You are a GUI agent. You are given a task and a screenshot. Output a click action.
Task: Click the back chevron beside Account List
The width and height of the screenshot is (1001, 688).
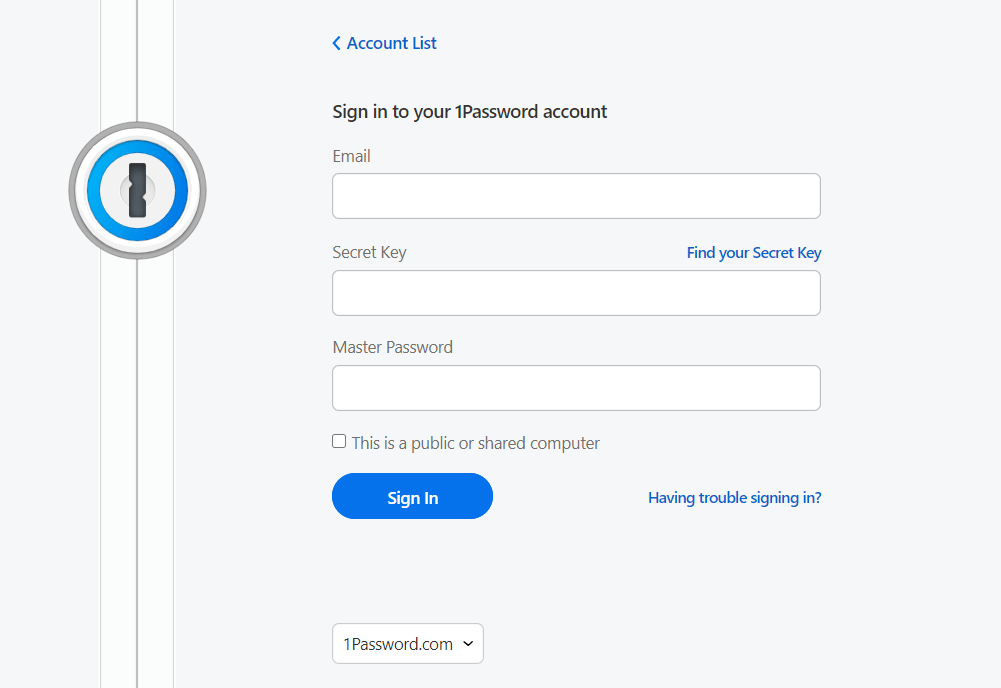click(336, 43)
